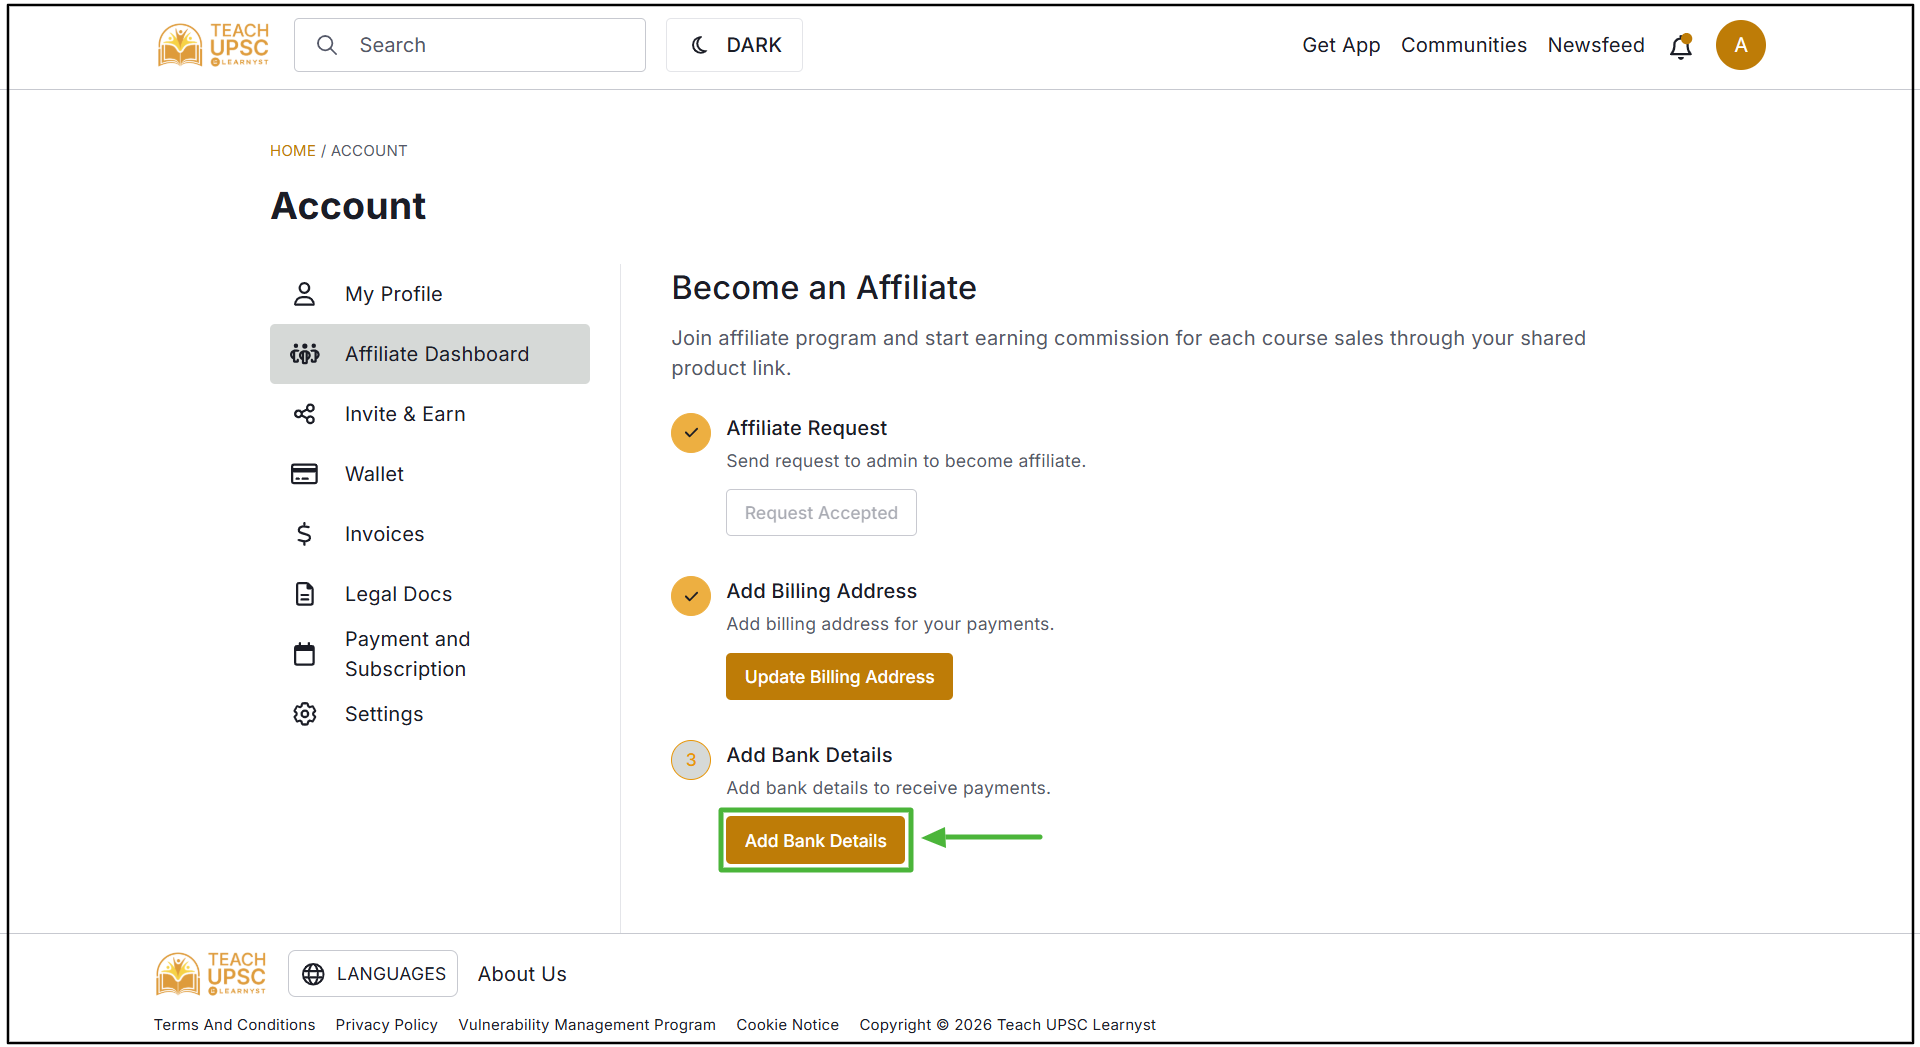Open the LANGUAGES selector

[x=373, y=974]
